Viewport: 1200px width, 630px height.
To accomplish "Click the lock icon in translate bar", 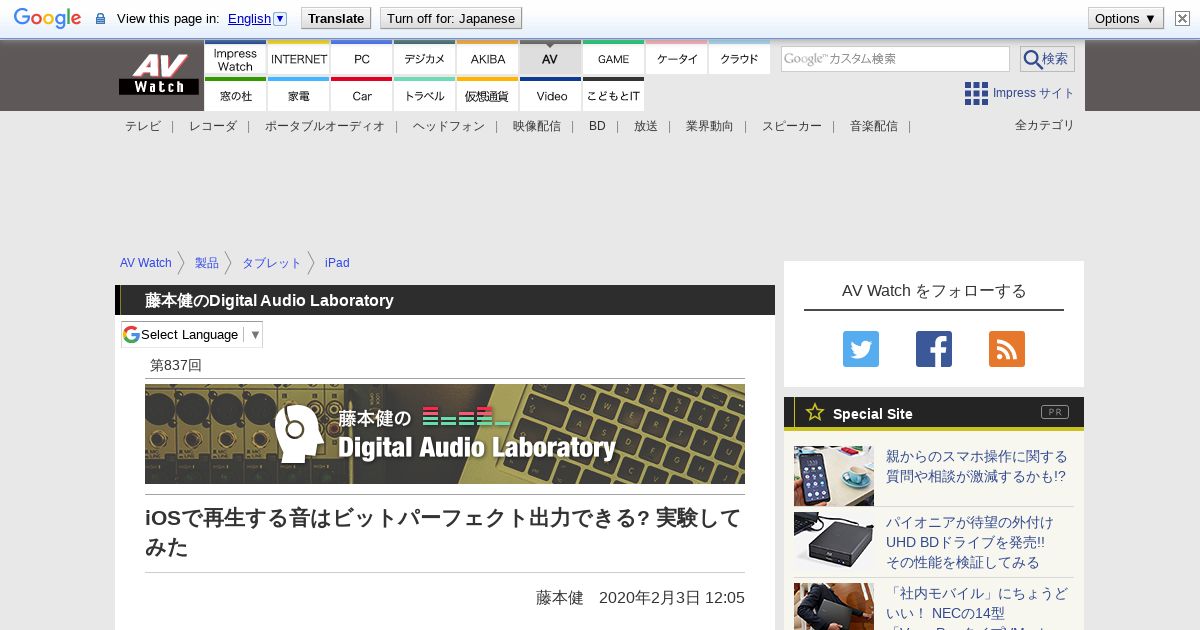I will 100,19.
